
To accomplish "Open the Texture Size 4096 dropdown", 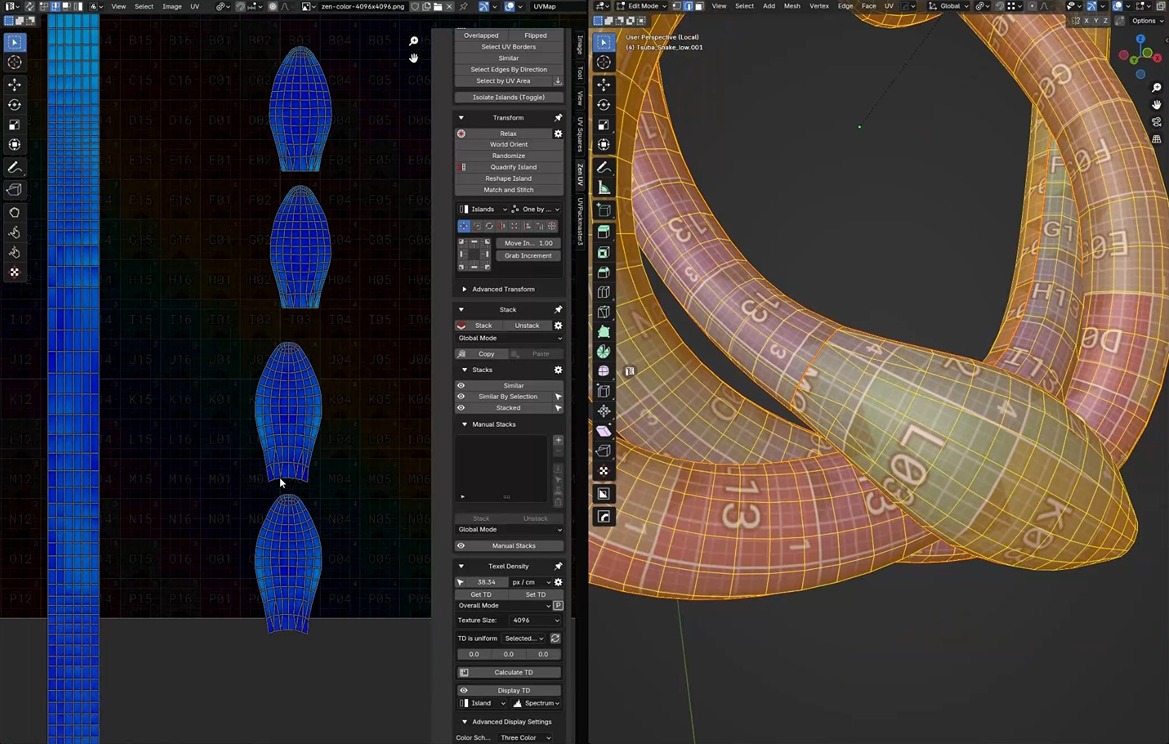I will point(535,620).
